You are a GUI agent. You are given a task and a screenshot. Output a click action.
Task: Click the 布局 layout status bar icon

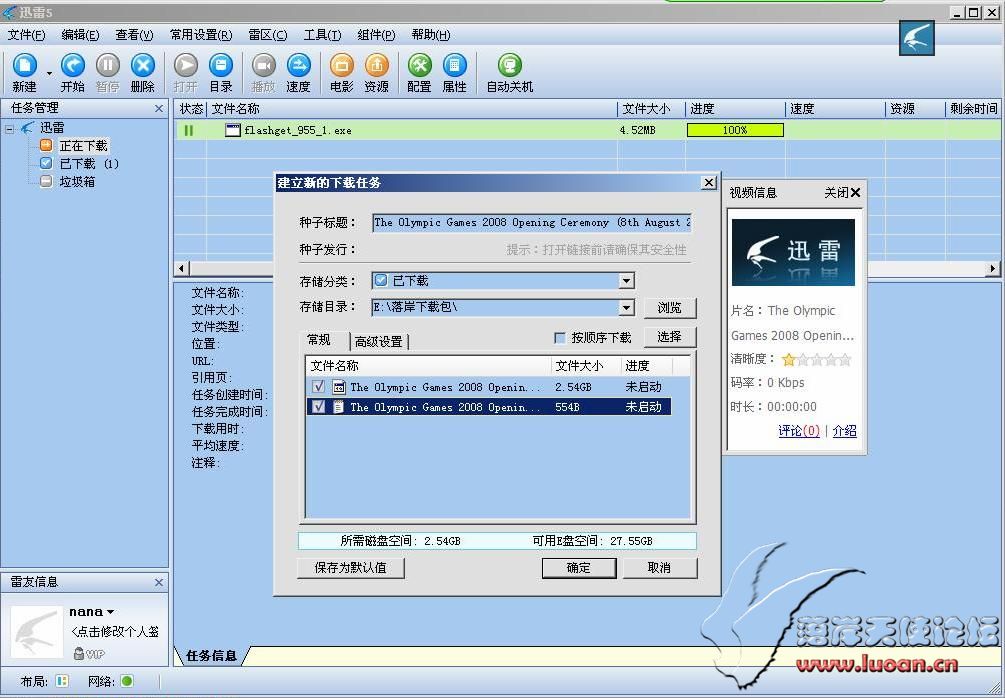(62, 681)
